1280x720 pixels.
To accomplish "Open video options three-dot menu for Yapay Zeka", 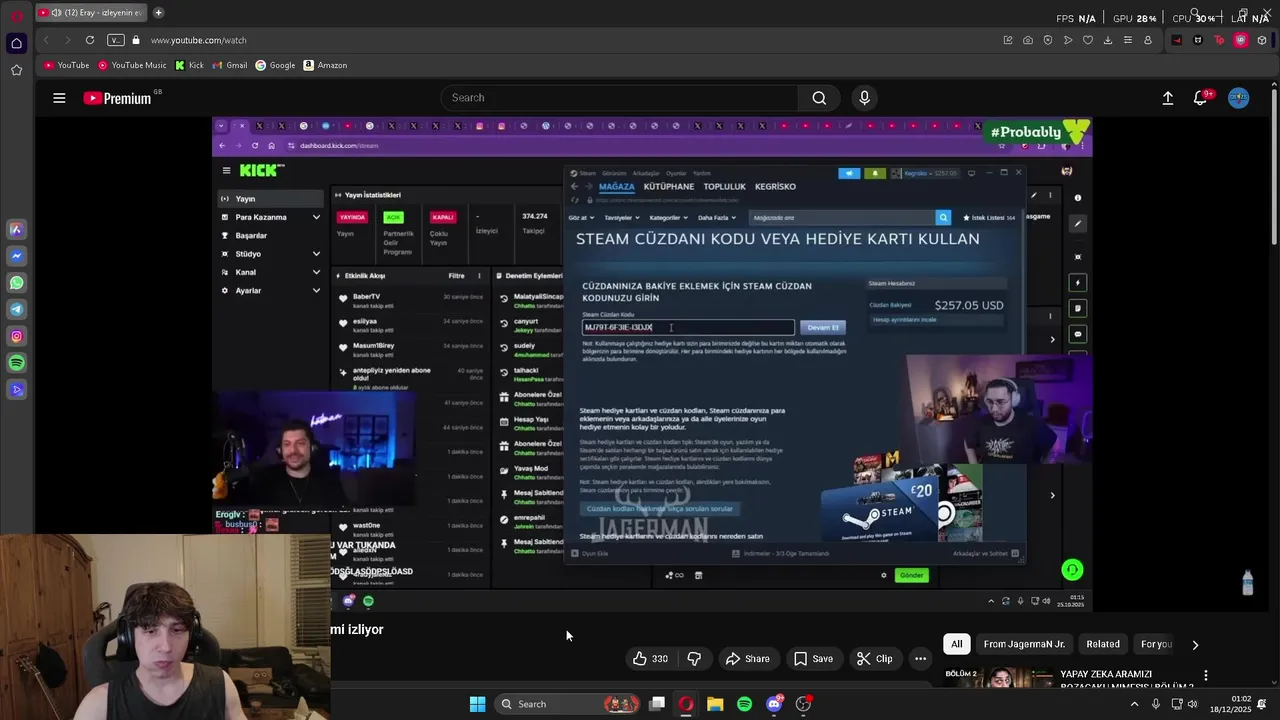I will [x=1206, y=676].
